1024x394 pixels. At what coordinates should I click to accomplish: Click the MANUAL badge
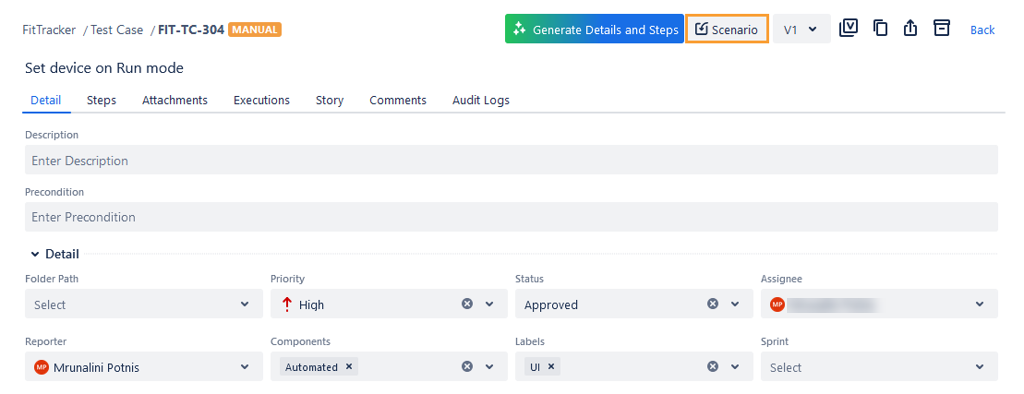pyautogui.click(x=255, y=29)
